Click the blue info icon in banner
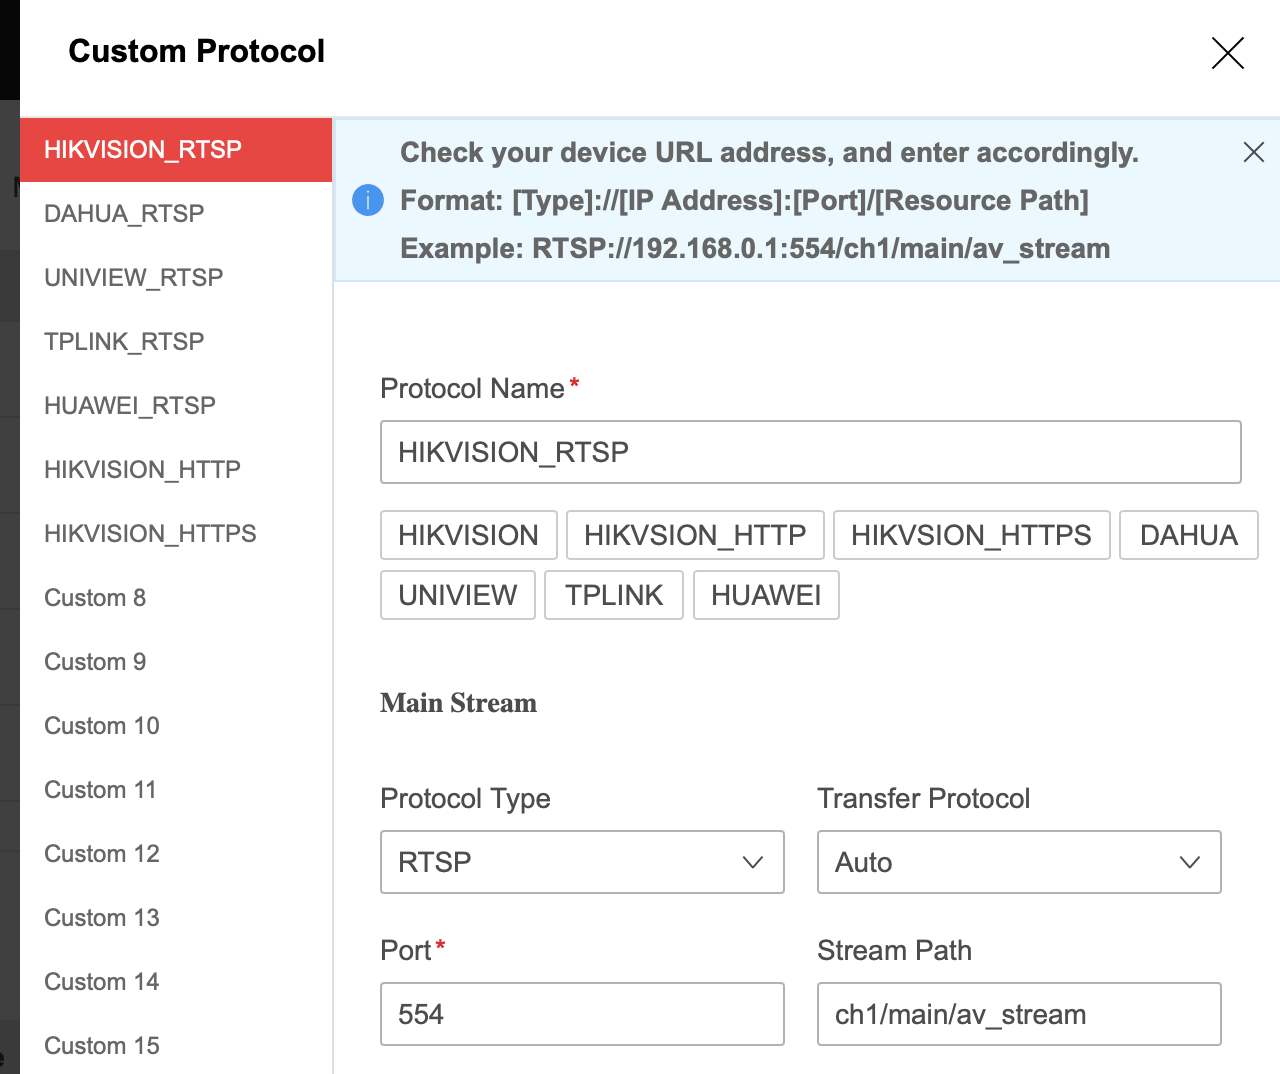 pos(368,200)
